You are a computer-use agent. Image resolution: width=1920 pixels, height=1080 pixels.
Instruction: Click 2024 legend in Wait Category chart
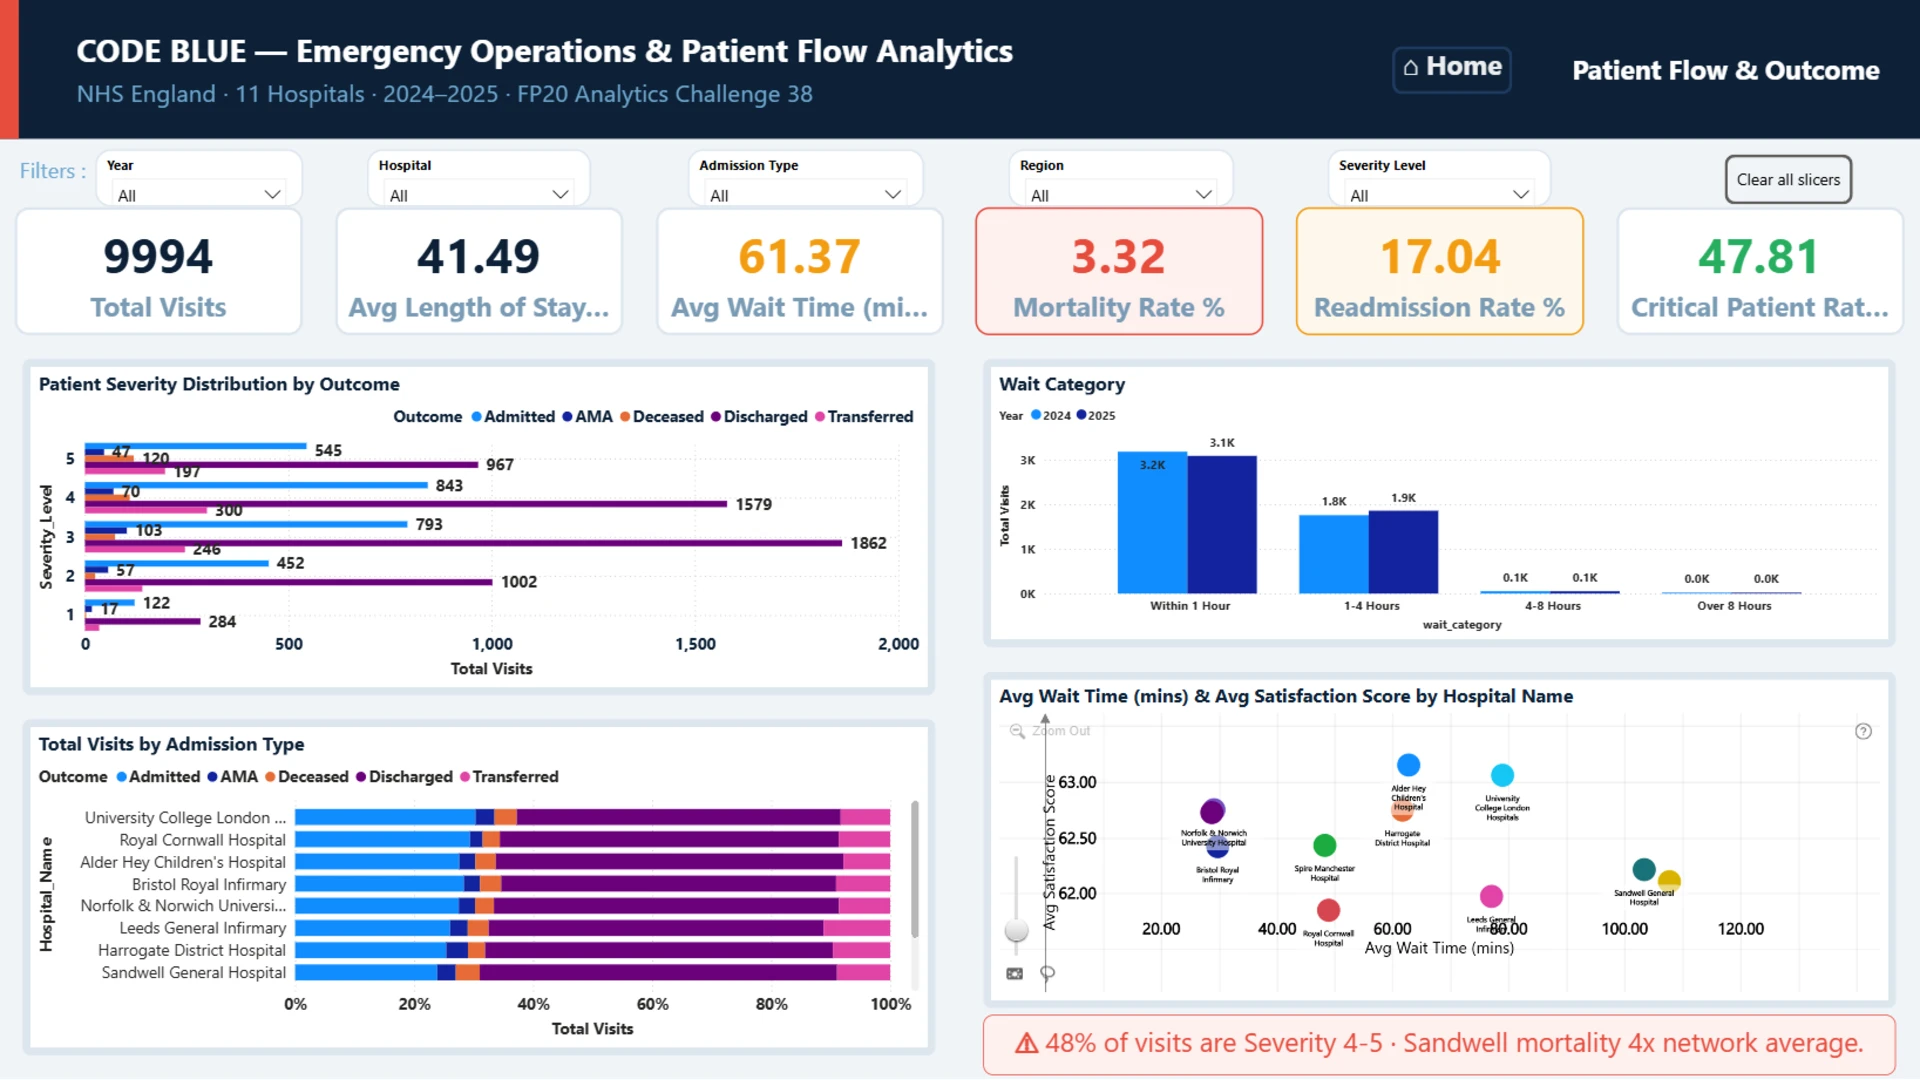click(1051, 416)
